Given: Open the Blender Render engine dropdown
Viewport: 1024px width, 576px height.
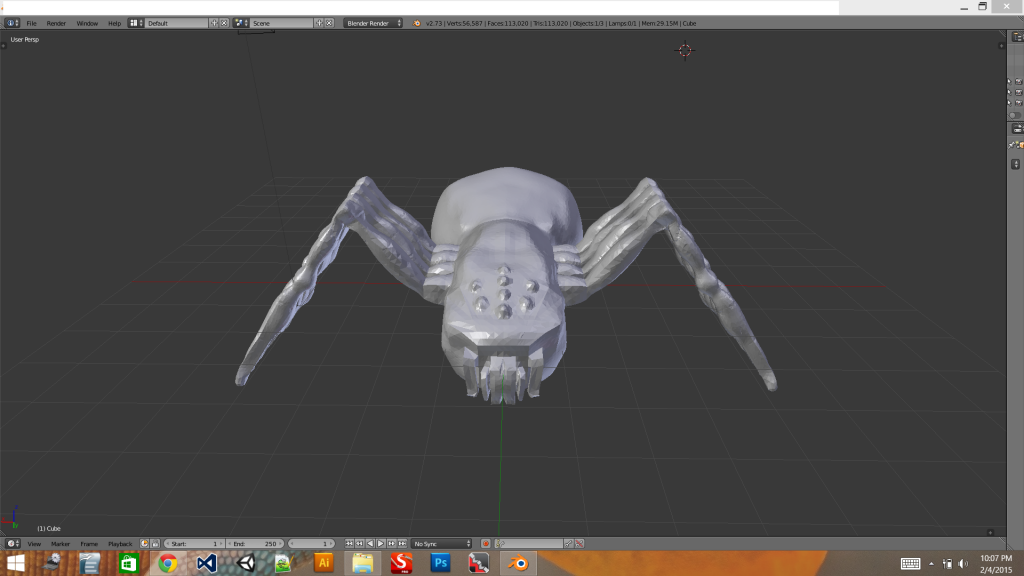Looking at the screenshot, I should pos(373,23).
